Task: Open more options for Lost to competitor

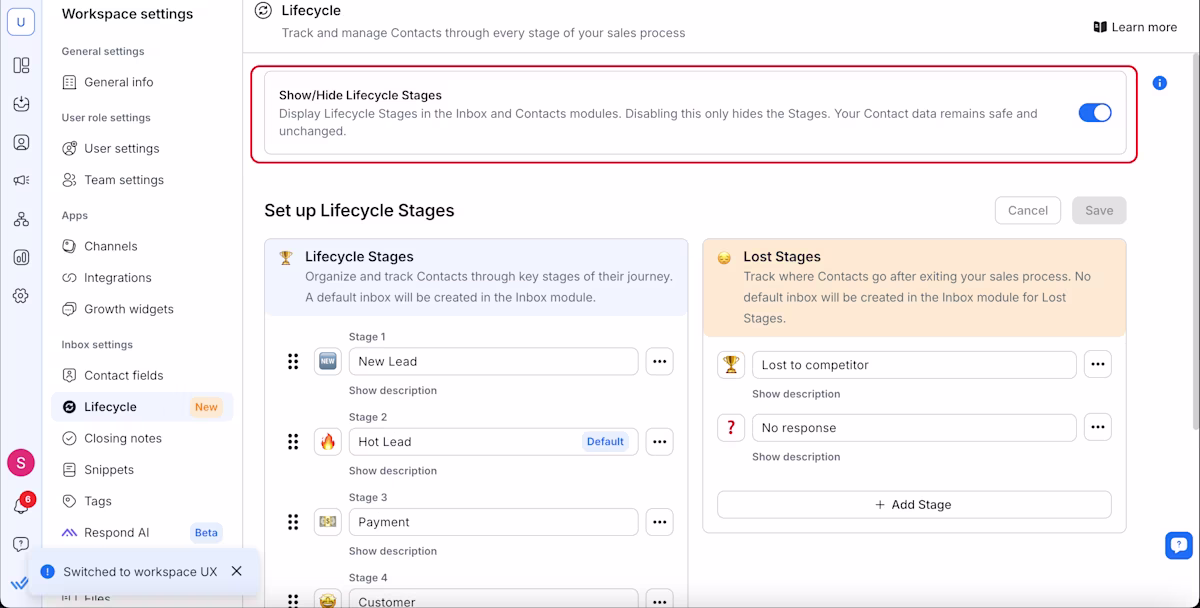Action: click(1098, 364)
